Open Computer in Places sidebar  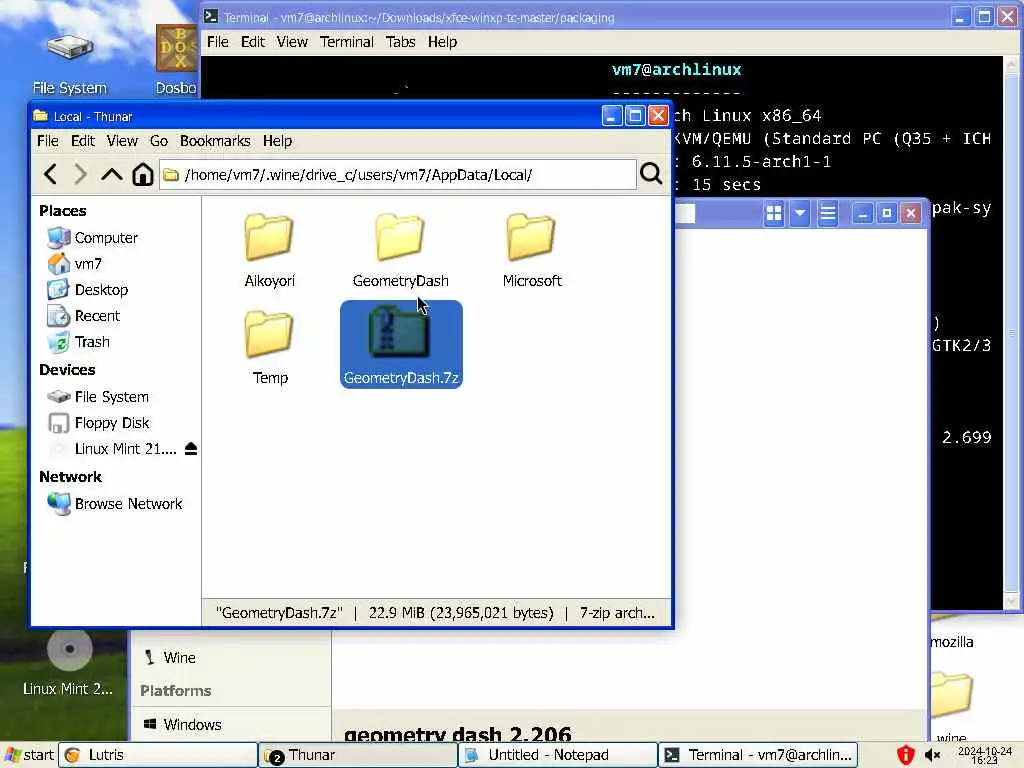pos(93,238)
